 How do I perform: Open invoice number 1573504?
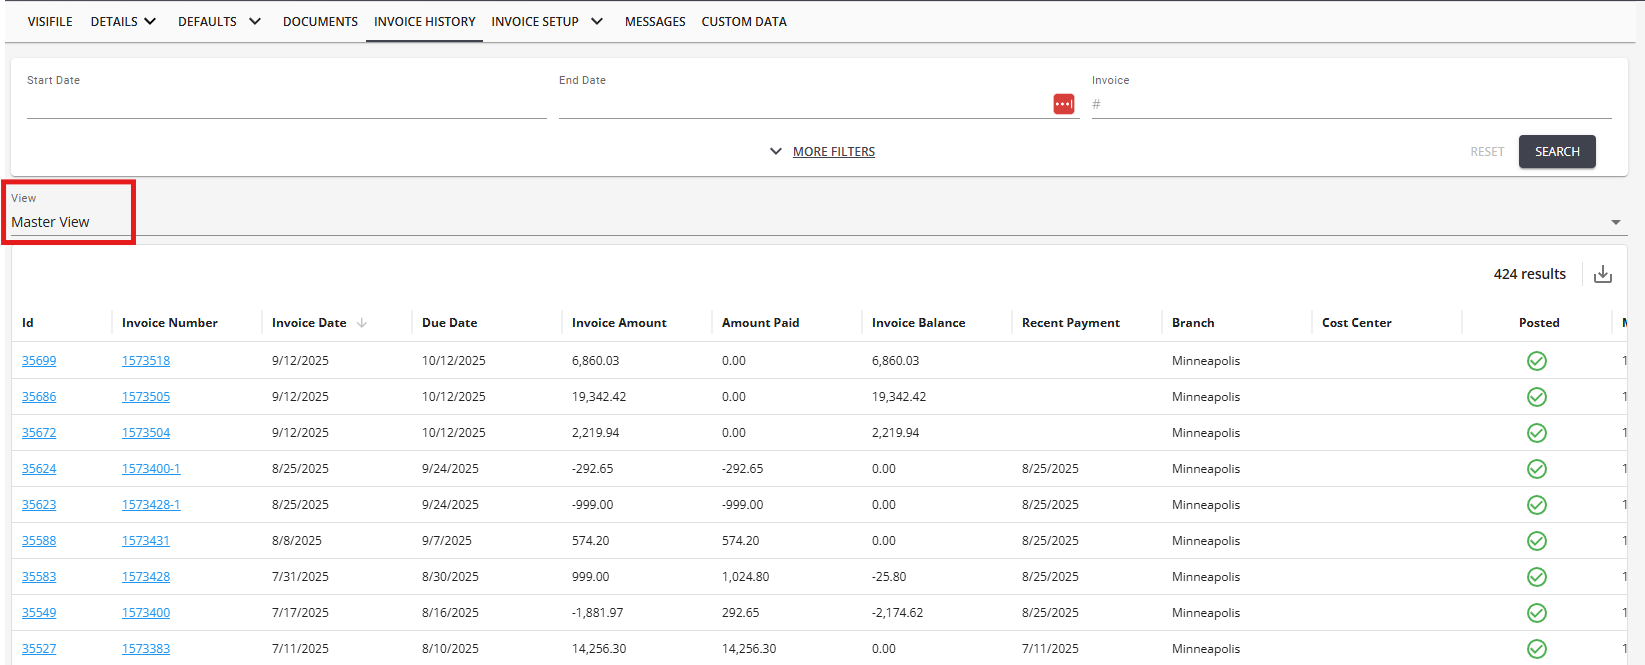click(146, 433)
